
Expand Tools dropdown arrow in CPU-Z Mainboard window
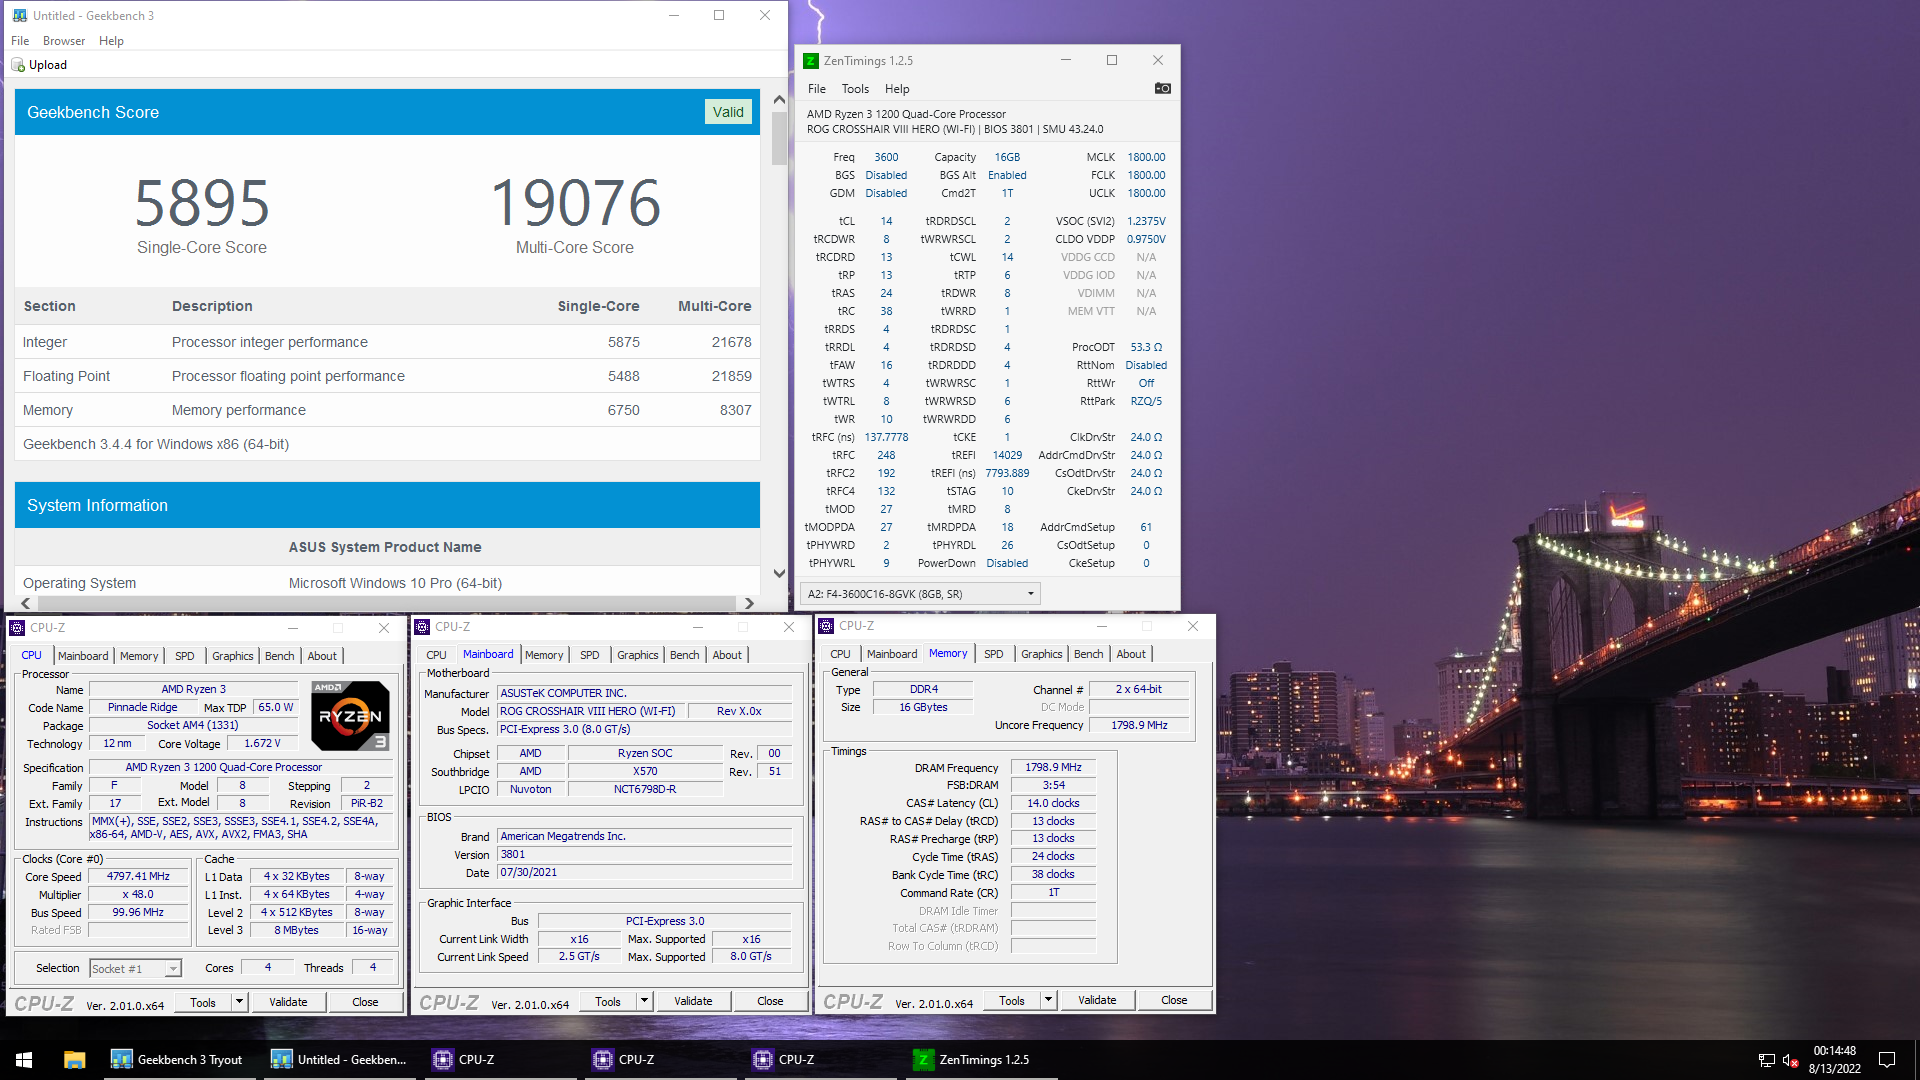pyautogui.click(x=644, y=1001)
